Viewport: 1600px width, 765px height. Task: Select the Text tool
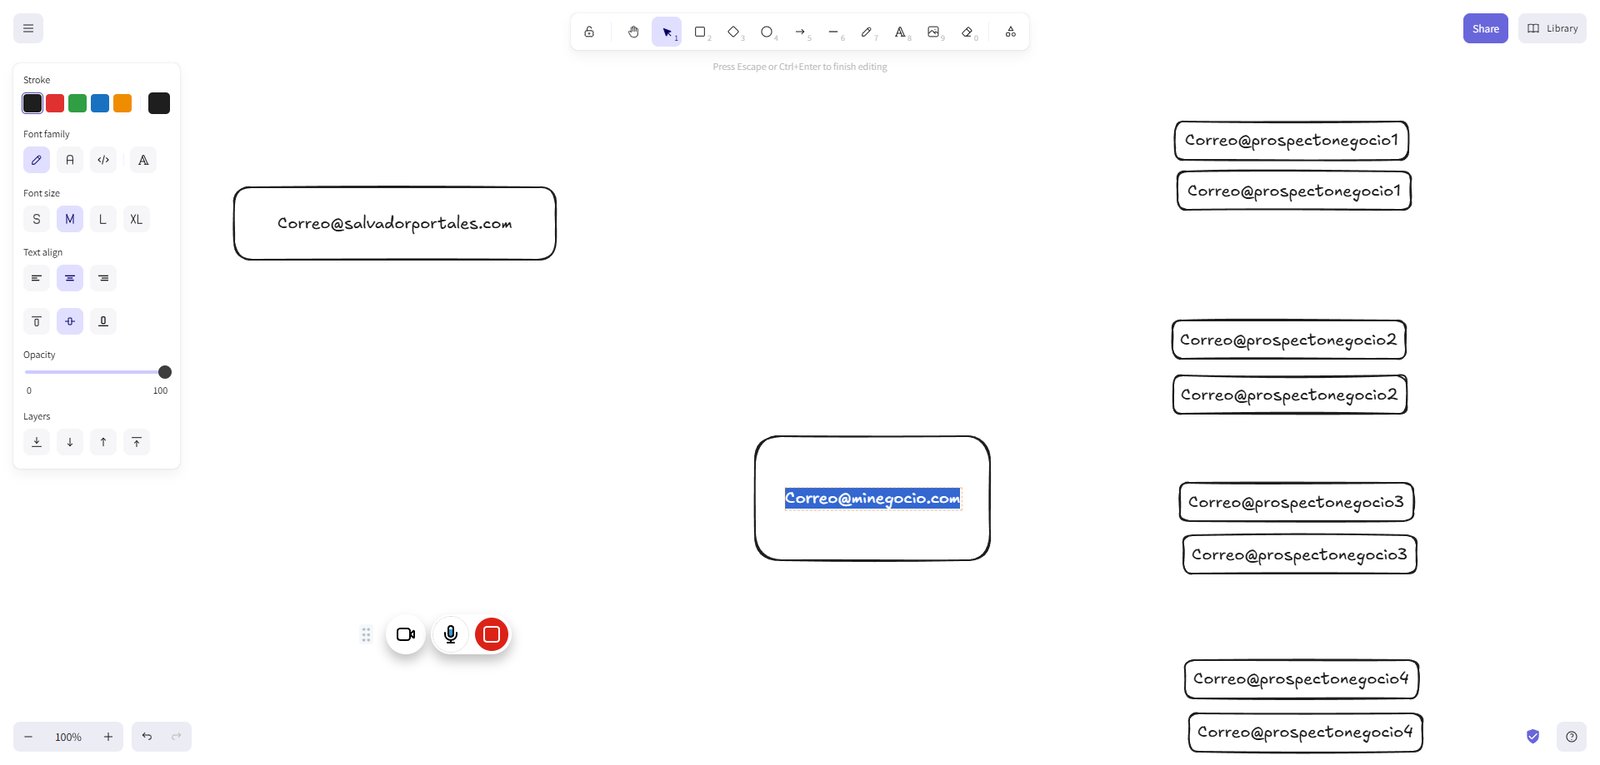click(x=900, y=32)
